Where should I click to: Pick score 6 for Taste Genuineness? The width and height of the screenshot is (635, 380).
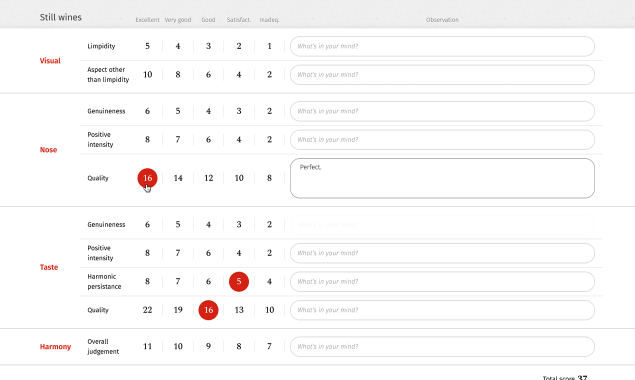(147, 224)
